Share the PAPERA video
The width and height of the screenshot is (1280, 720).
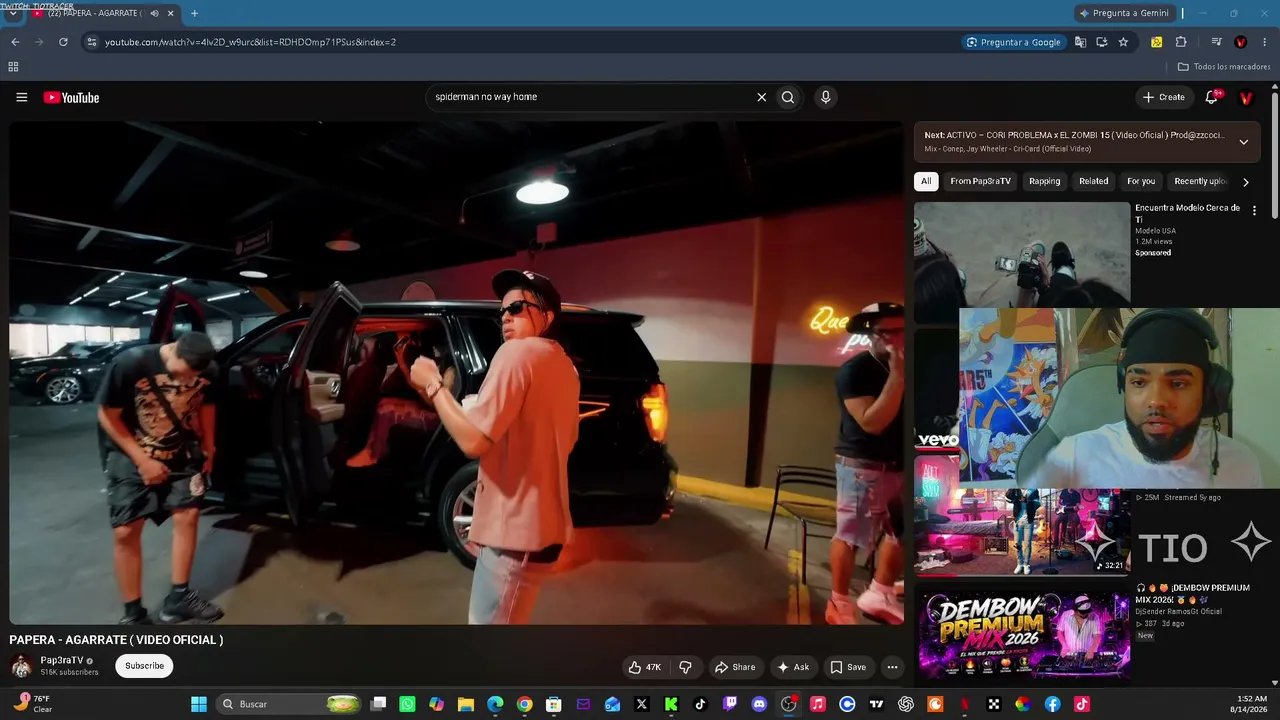tap(735, 667)
